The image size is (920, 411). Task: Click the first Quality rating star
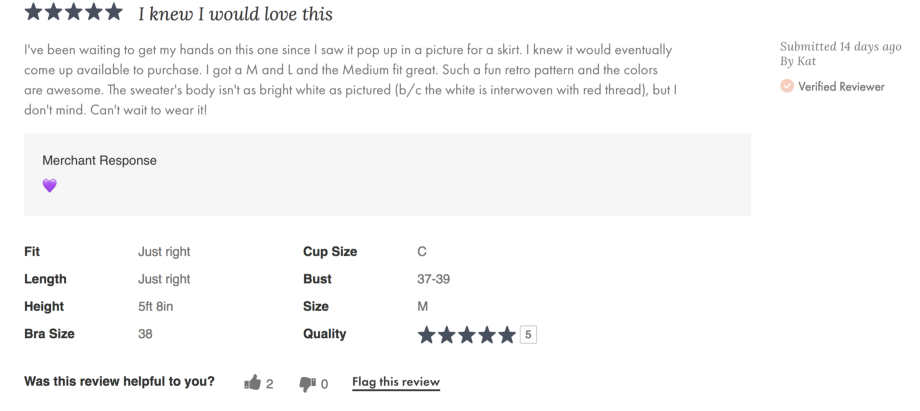[x=428, y=335]
